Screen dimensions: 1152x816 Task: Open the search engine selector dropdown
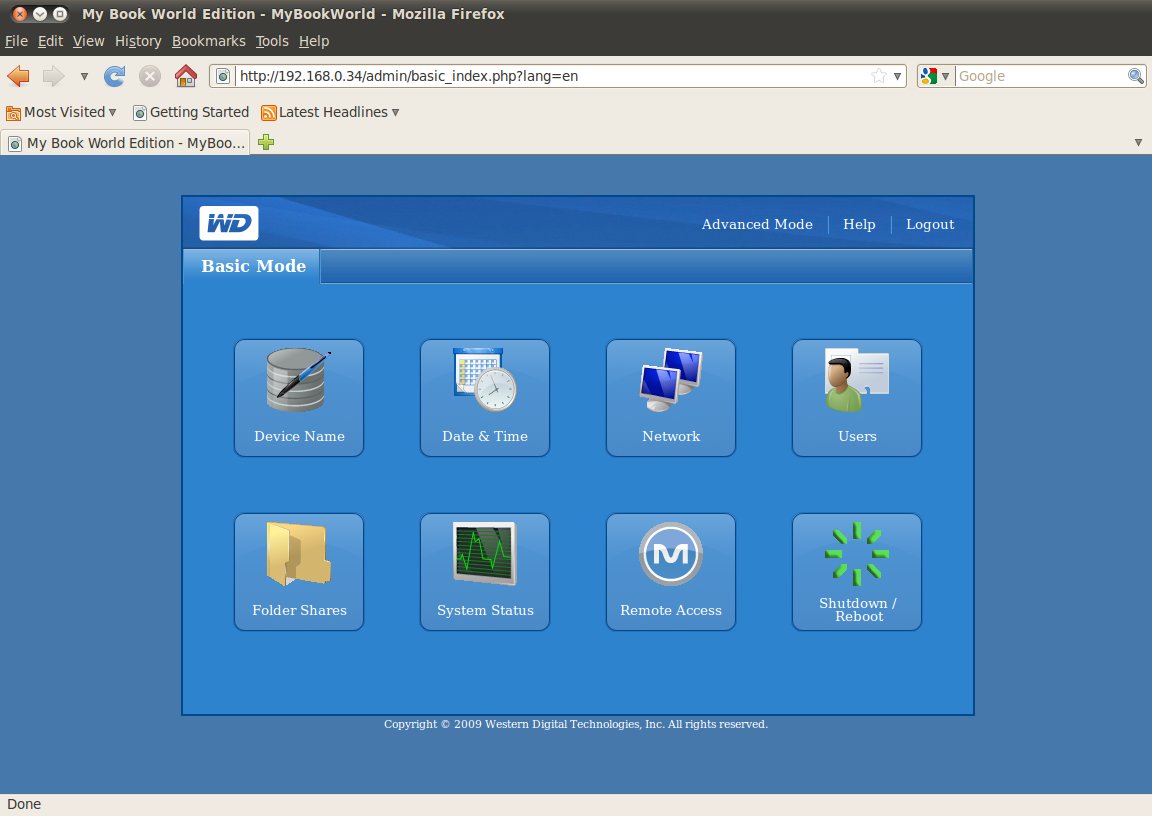pos(935,76)
